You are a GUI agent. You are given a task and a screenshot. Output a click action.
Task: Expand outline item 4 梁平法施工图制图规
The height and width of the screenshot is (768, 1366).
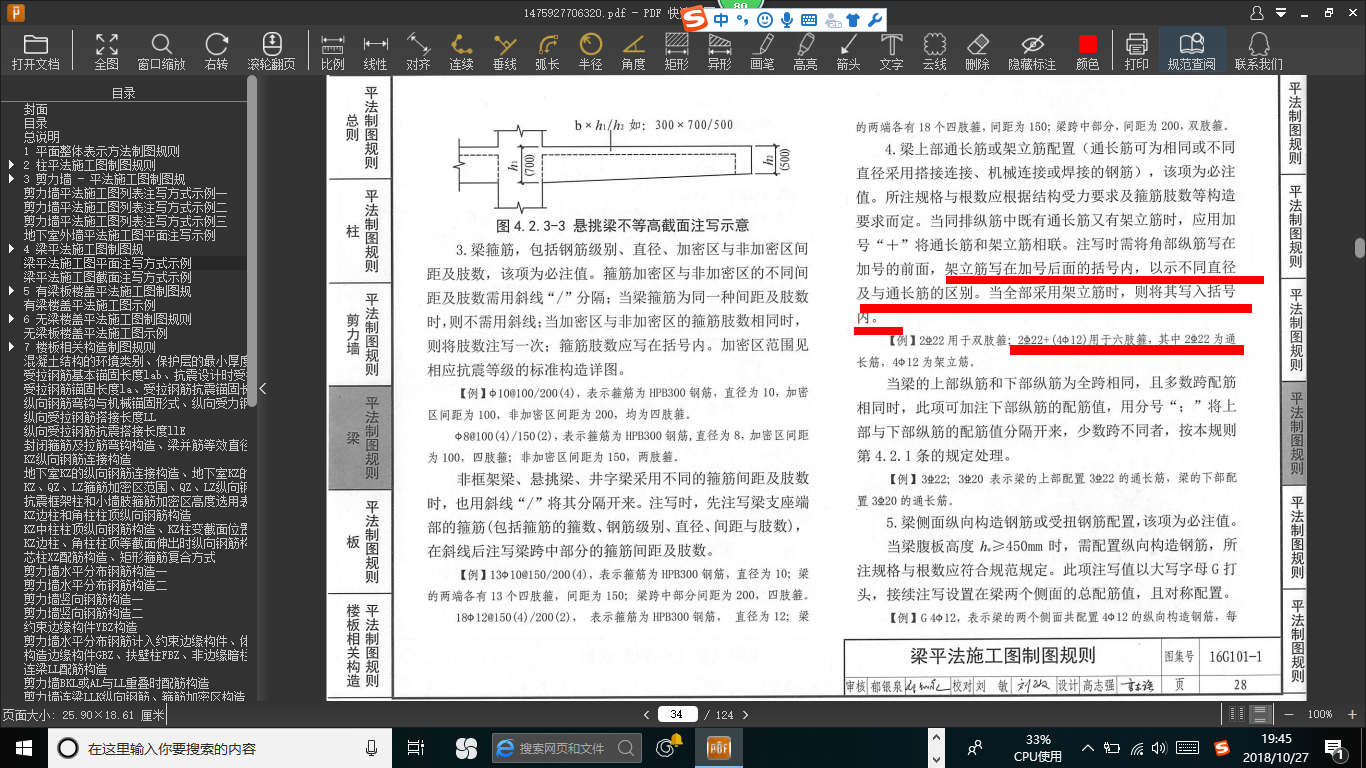pyautogui.click(x=10, y=249)
